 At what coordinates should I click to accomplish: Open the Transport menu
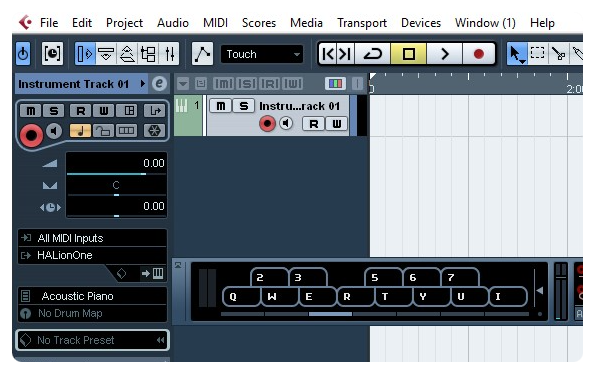[x=362, y=23]
